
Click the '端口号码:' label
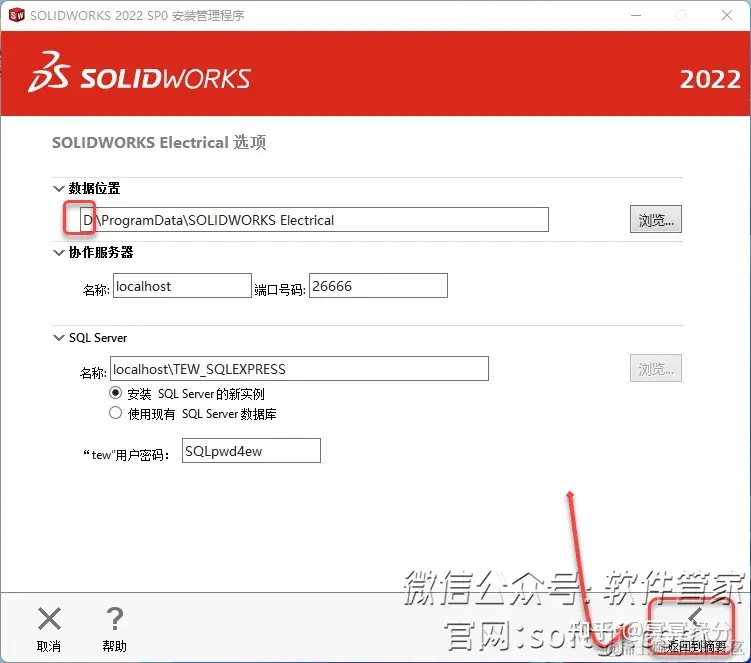point(280,290)
